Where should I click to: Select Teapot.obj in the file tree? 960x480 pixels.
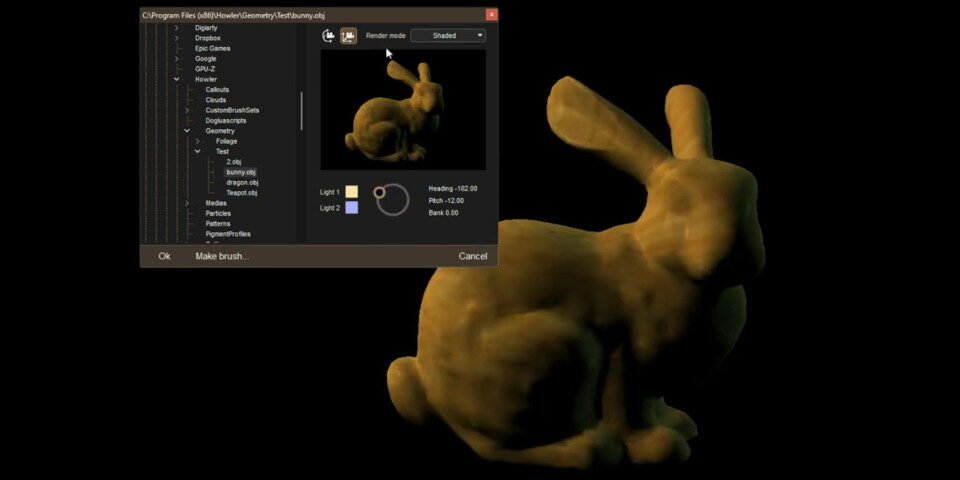pyautogui.click(x=241, y=193)
